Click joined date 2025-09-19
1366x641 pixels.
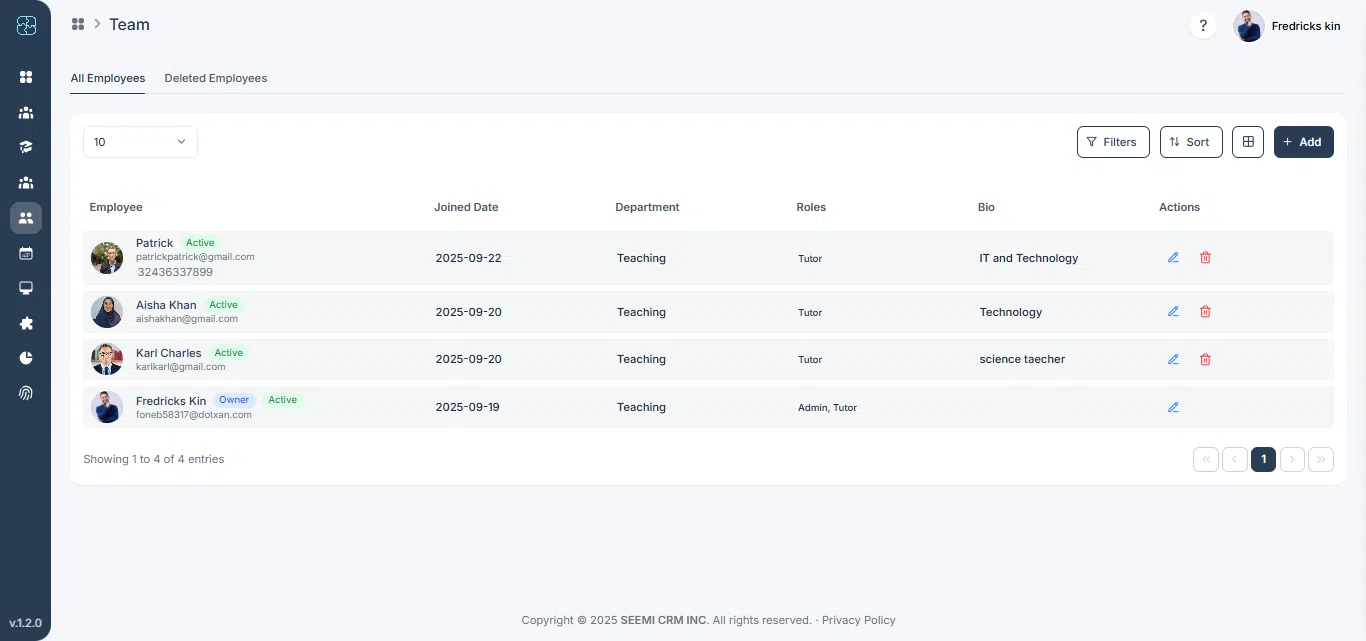point(467,407)
